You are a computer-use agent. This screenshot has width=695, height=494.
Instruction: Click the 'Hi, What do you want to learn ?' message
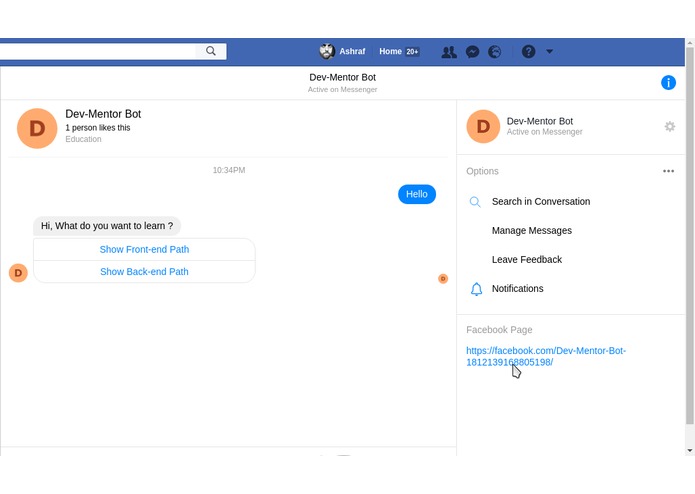click(x=107, y=226)
